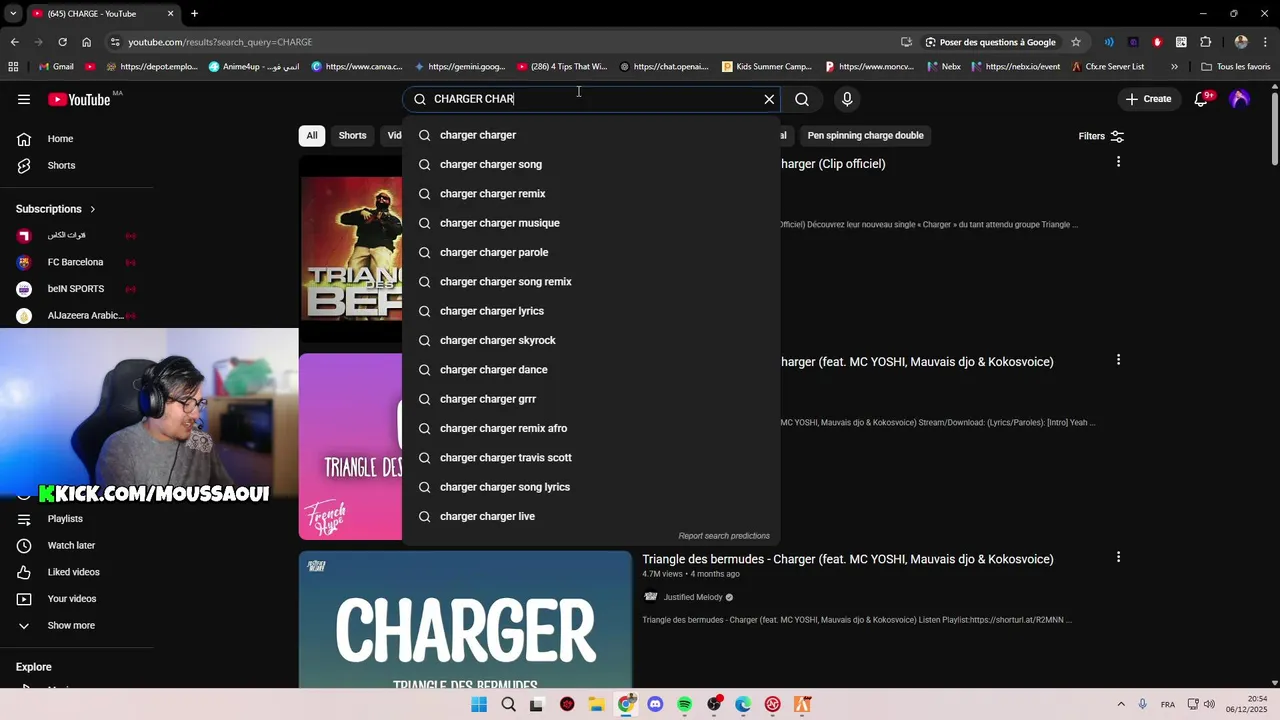Open the Nebx bookmark
Screen dimensions: 1280x720
pos(944,67)
